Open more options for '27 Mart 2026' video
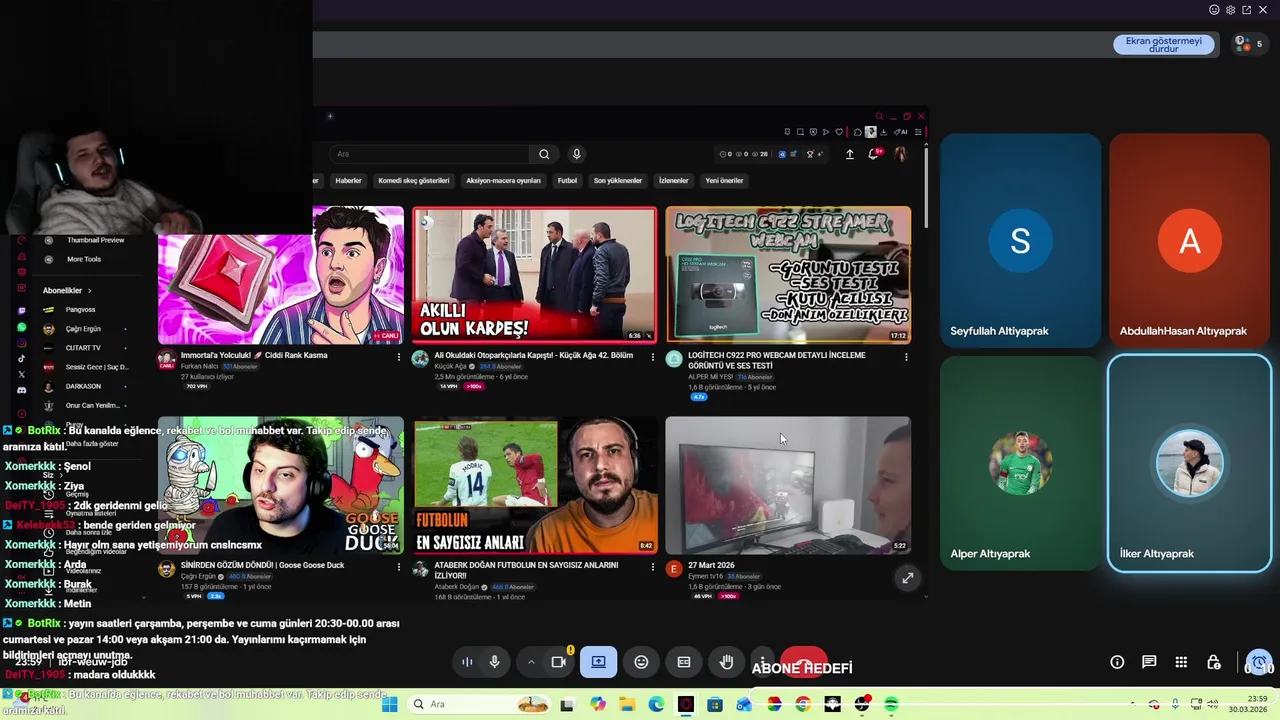Image resolution: width=1280 pixels, height=720 pixels. click(x=906, y=567)
